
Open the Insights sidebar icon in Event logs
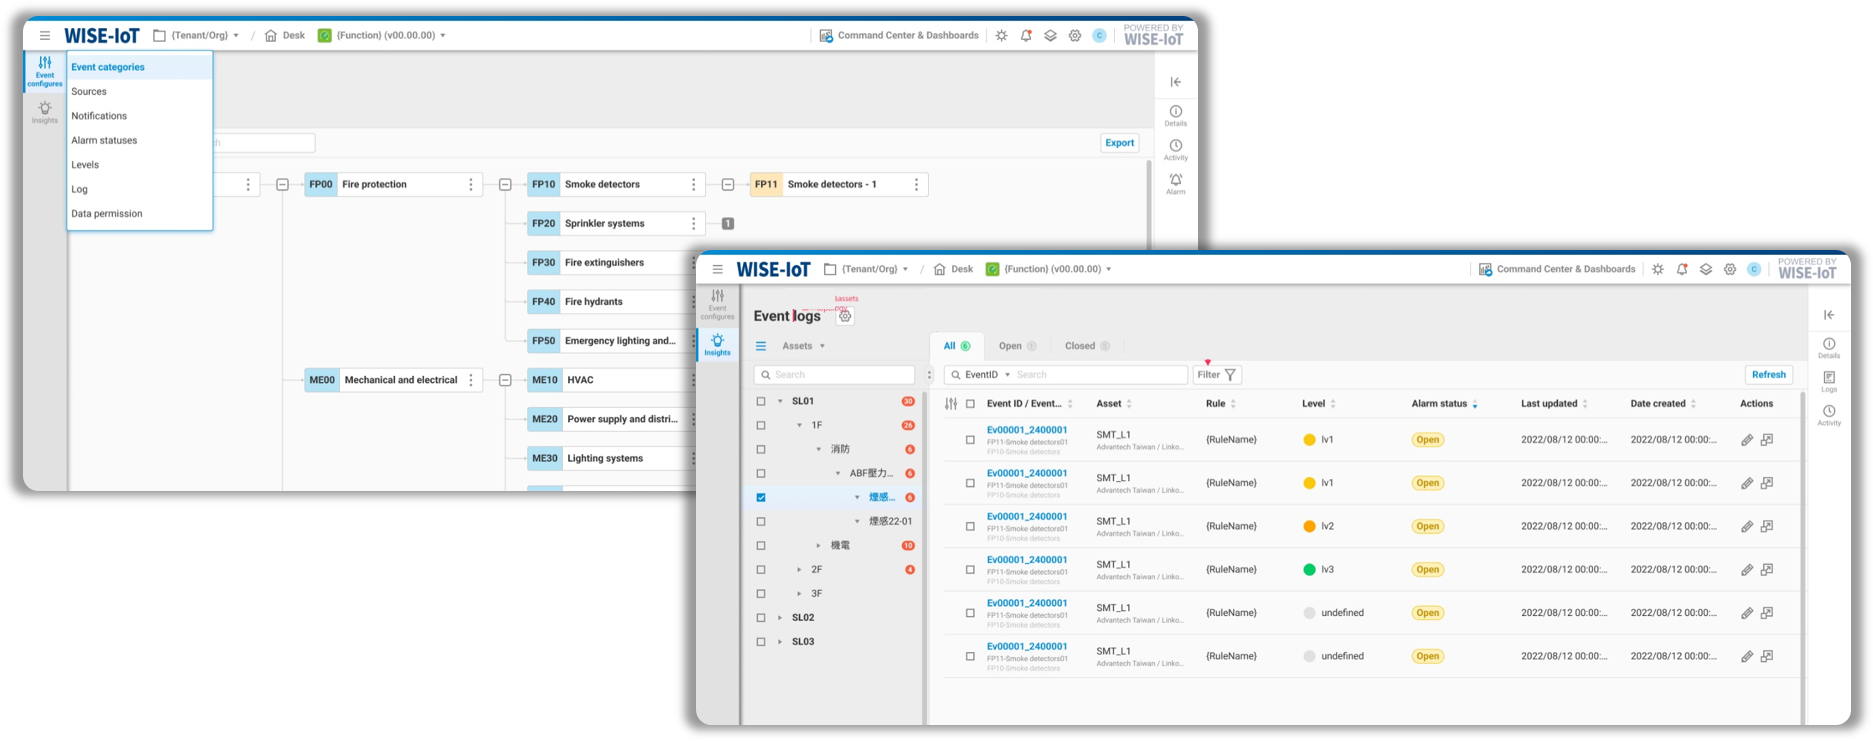[x=717, y=344]
